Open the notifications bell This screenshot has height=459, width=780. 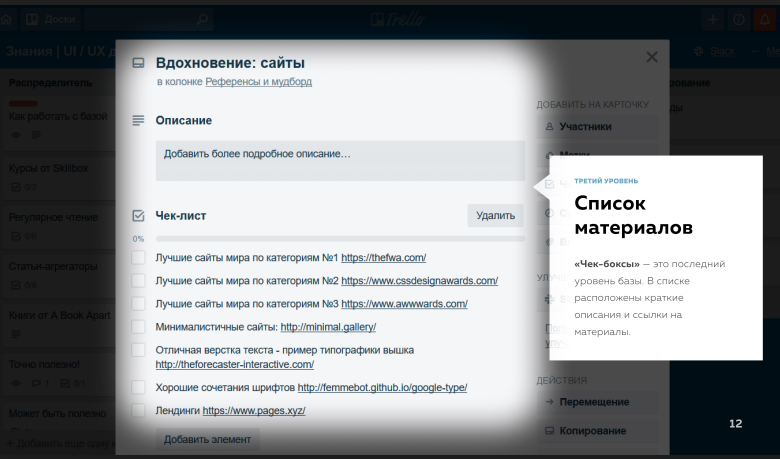click(x=765, y=19)
